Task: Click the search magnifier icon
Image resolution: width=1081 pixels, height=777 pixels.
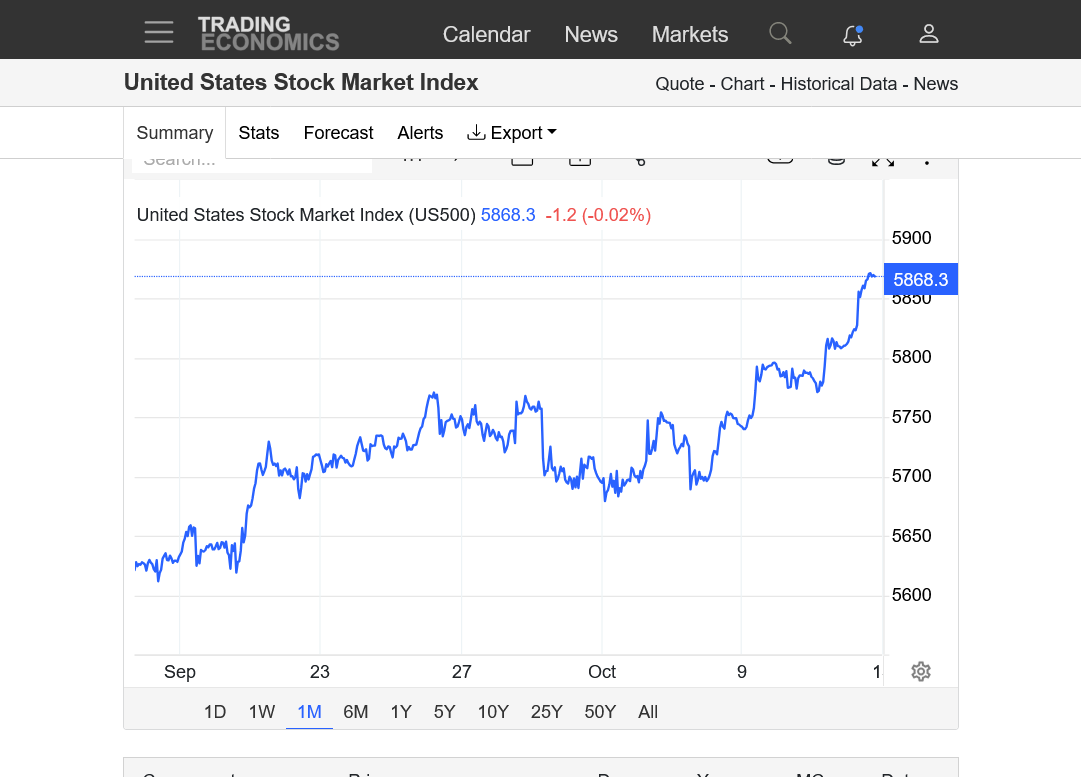Action: [x=780, y=33]
